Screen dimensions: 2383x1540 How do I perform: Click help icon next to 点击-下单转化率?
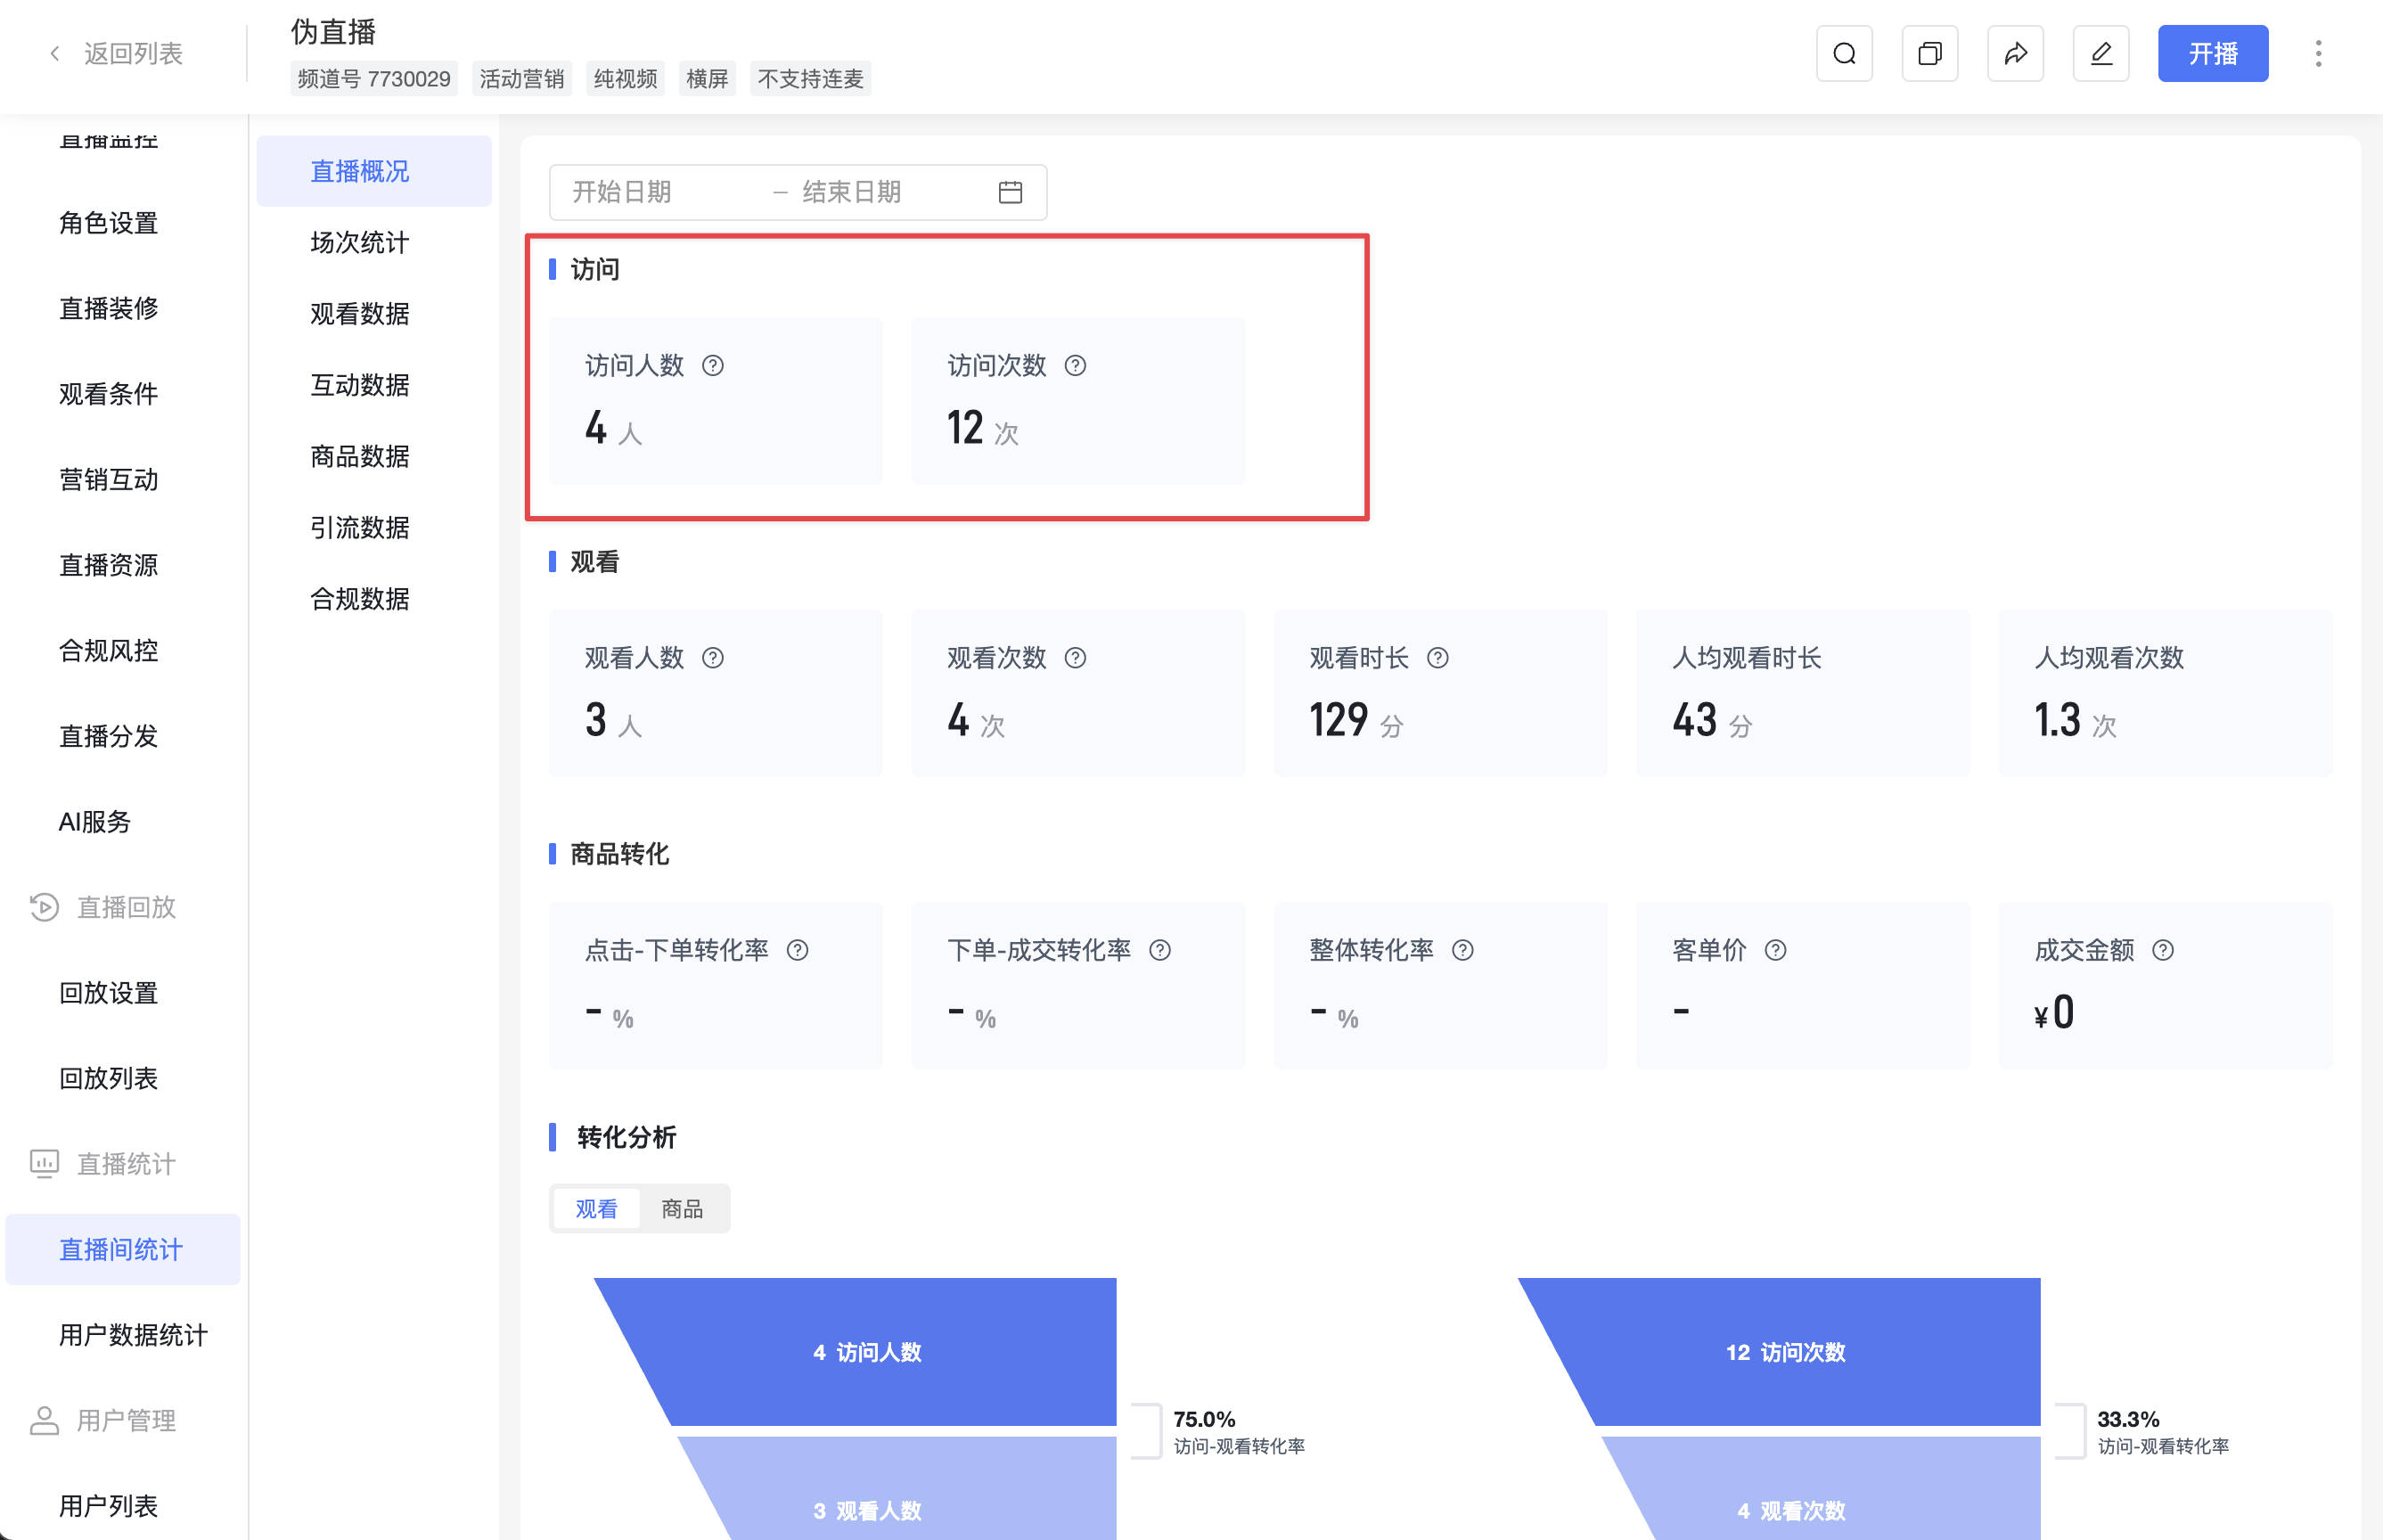click(797, 950)
